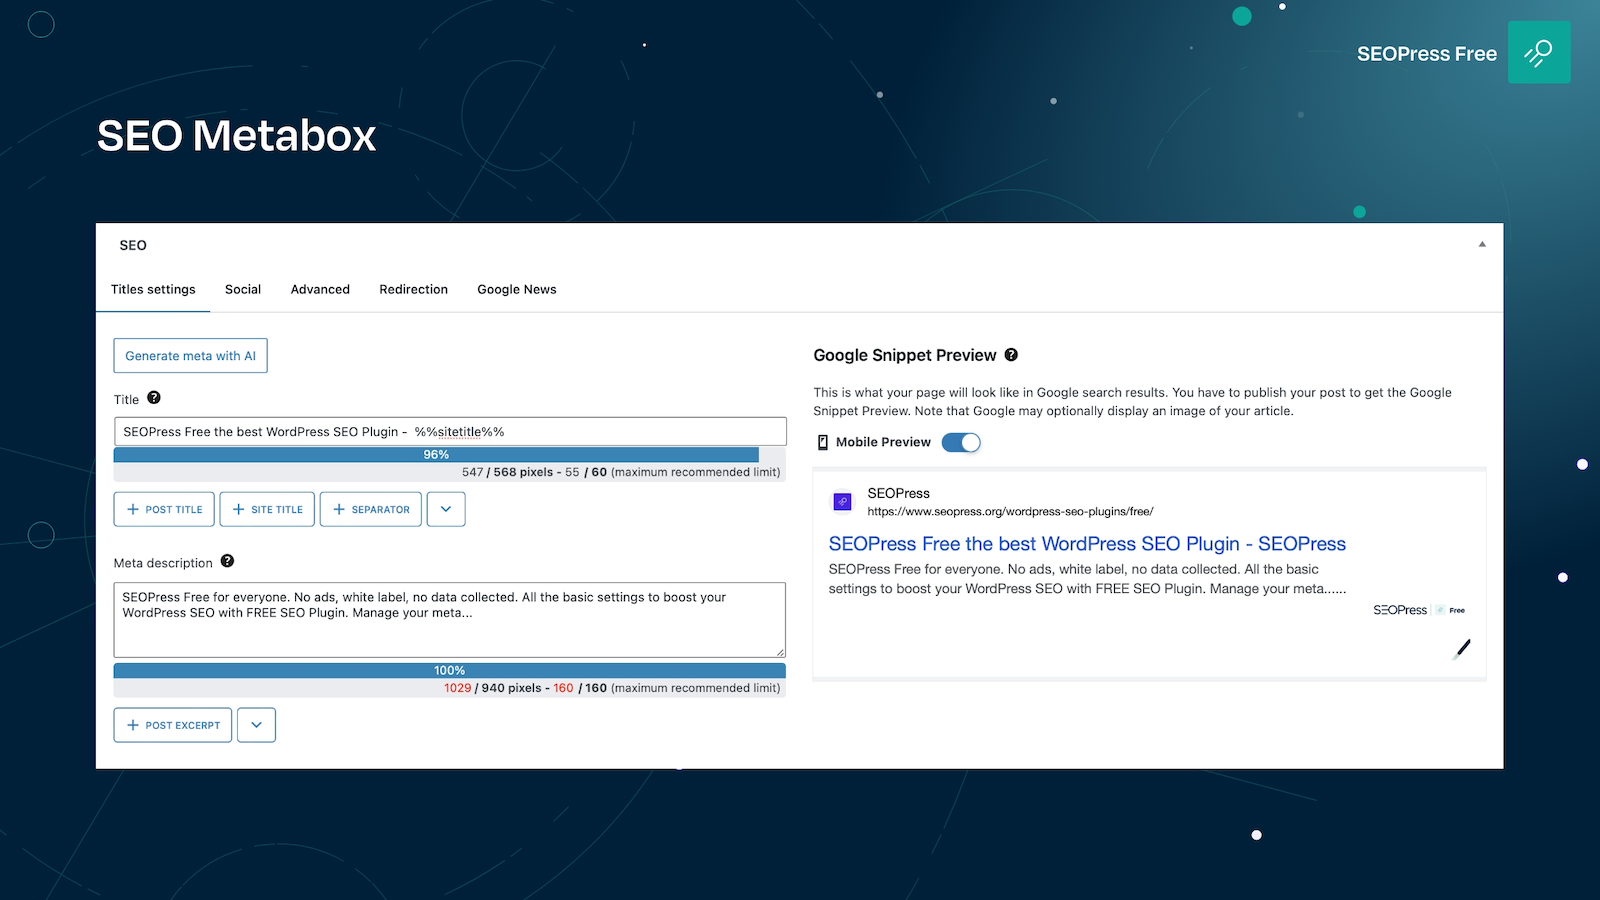Viewport: 1600px width, 900px height.
Task: Click the snippet description preview text
Action: [x=1087, y=579]
